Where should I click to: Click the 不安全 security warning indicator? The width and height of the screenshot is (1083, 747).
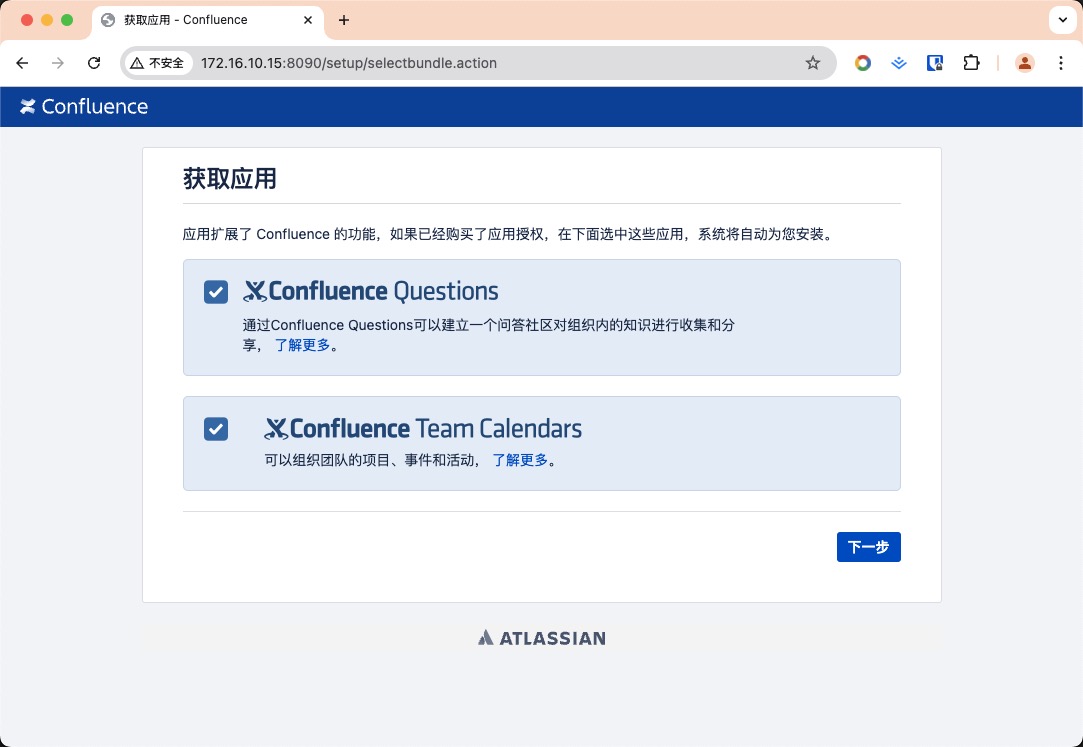(x=158, y=63)
